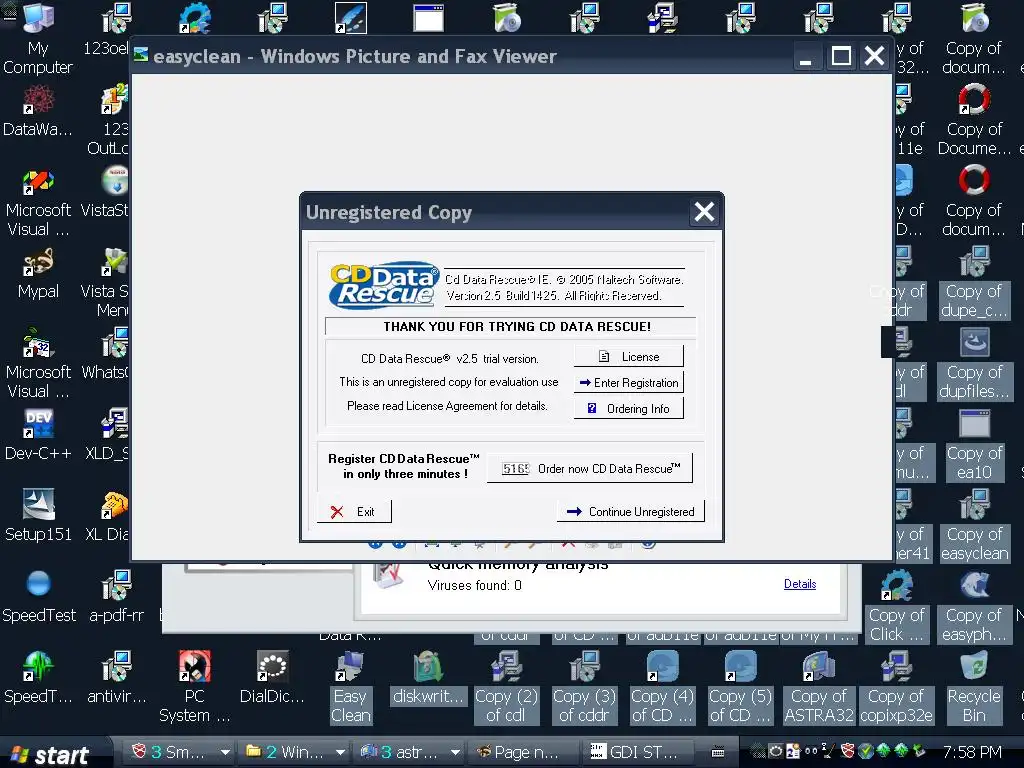This screenshot has width=1024, height=768.
Task: Close the Unregistered Copy dialog
Action: tap(704, 212)
